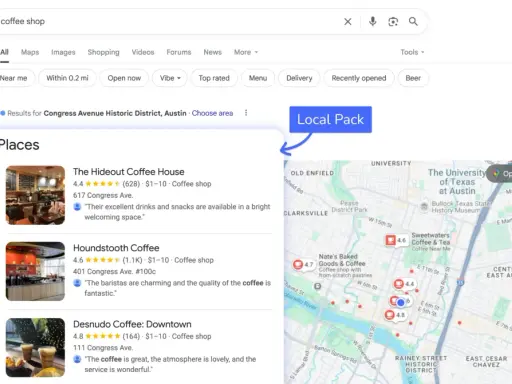Click the 4.7 map pin near Nate's Baked Goods
512x384 pixels.
pos(303,265)
